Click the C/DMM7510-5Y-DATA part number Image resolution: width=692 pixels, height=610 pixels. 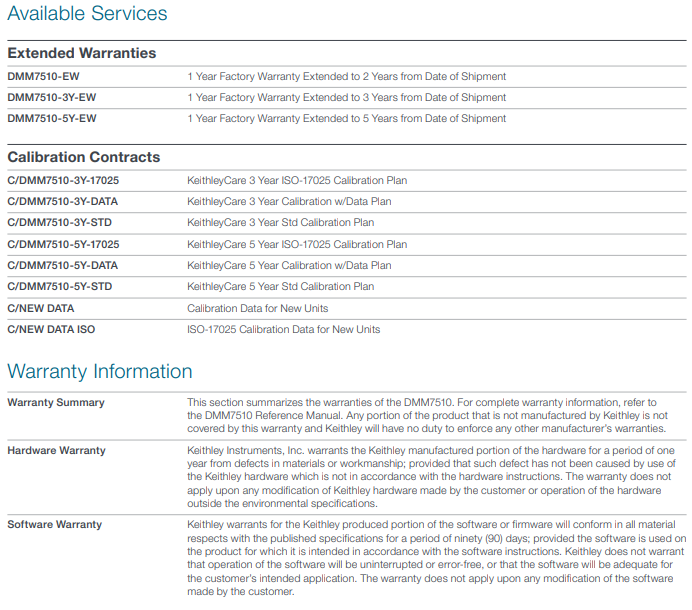pos(63,265)
